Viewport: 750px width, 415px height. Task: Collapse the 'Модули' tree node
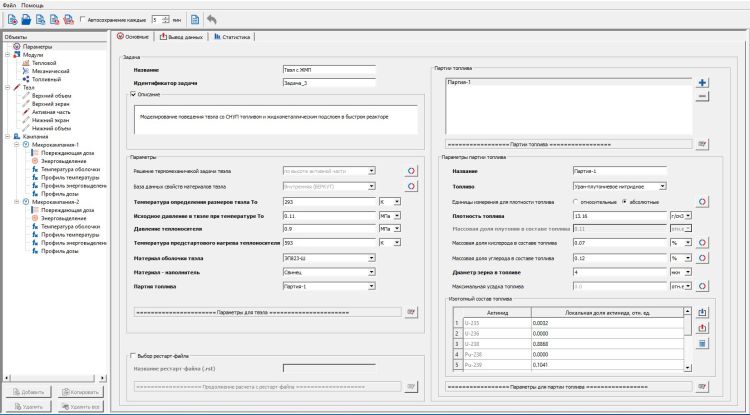pyautogui.click(x=8, y=55)
